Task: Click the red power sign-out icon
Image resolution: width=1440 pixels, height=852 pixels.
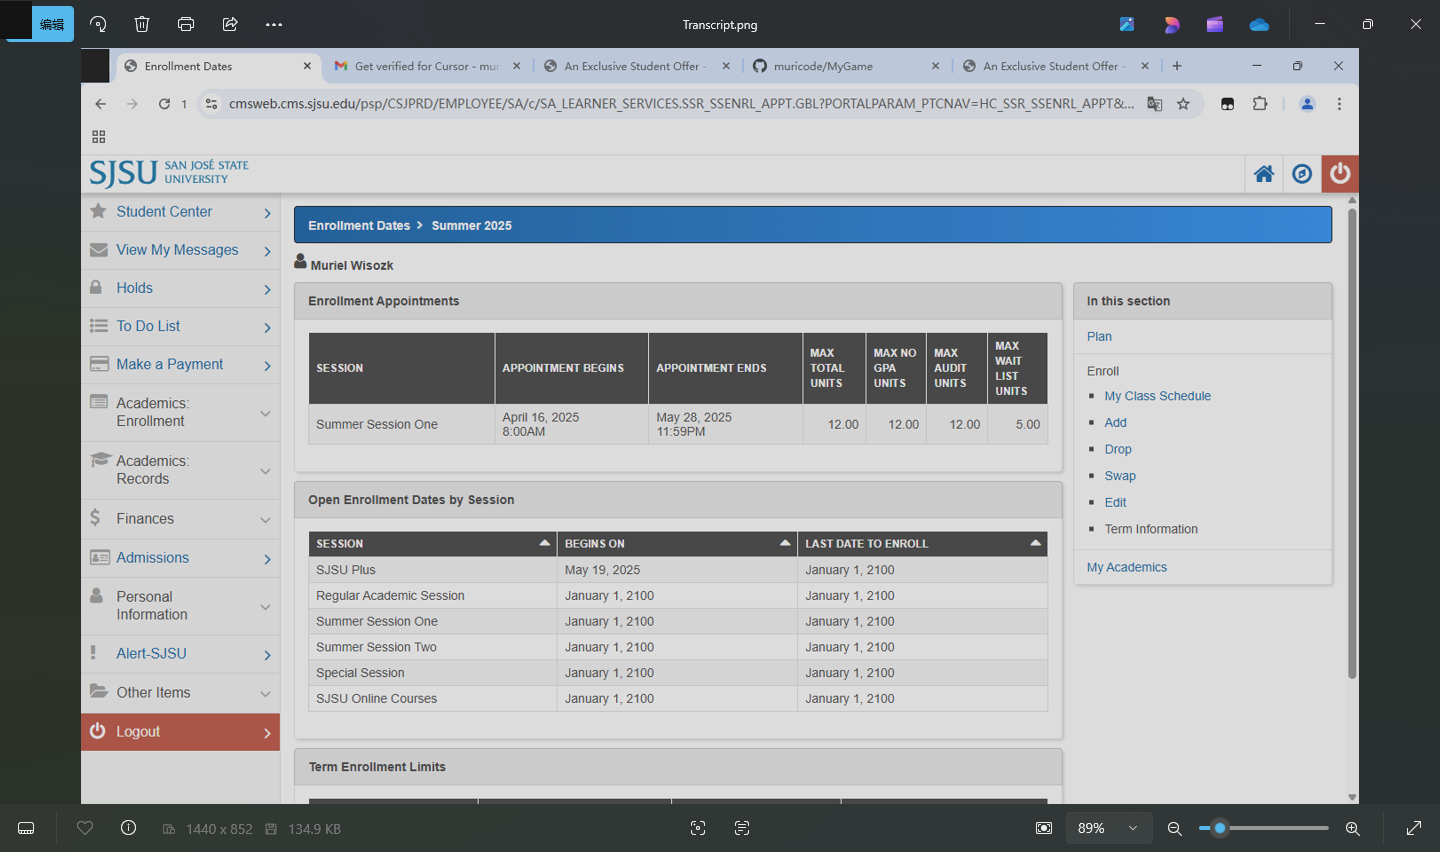Action: [x=1340, y=174]
